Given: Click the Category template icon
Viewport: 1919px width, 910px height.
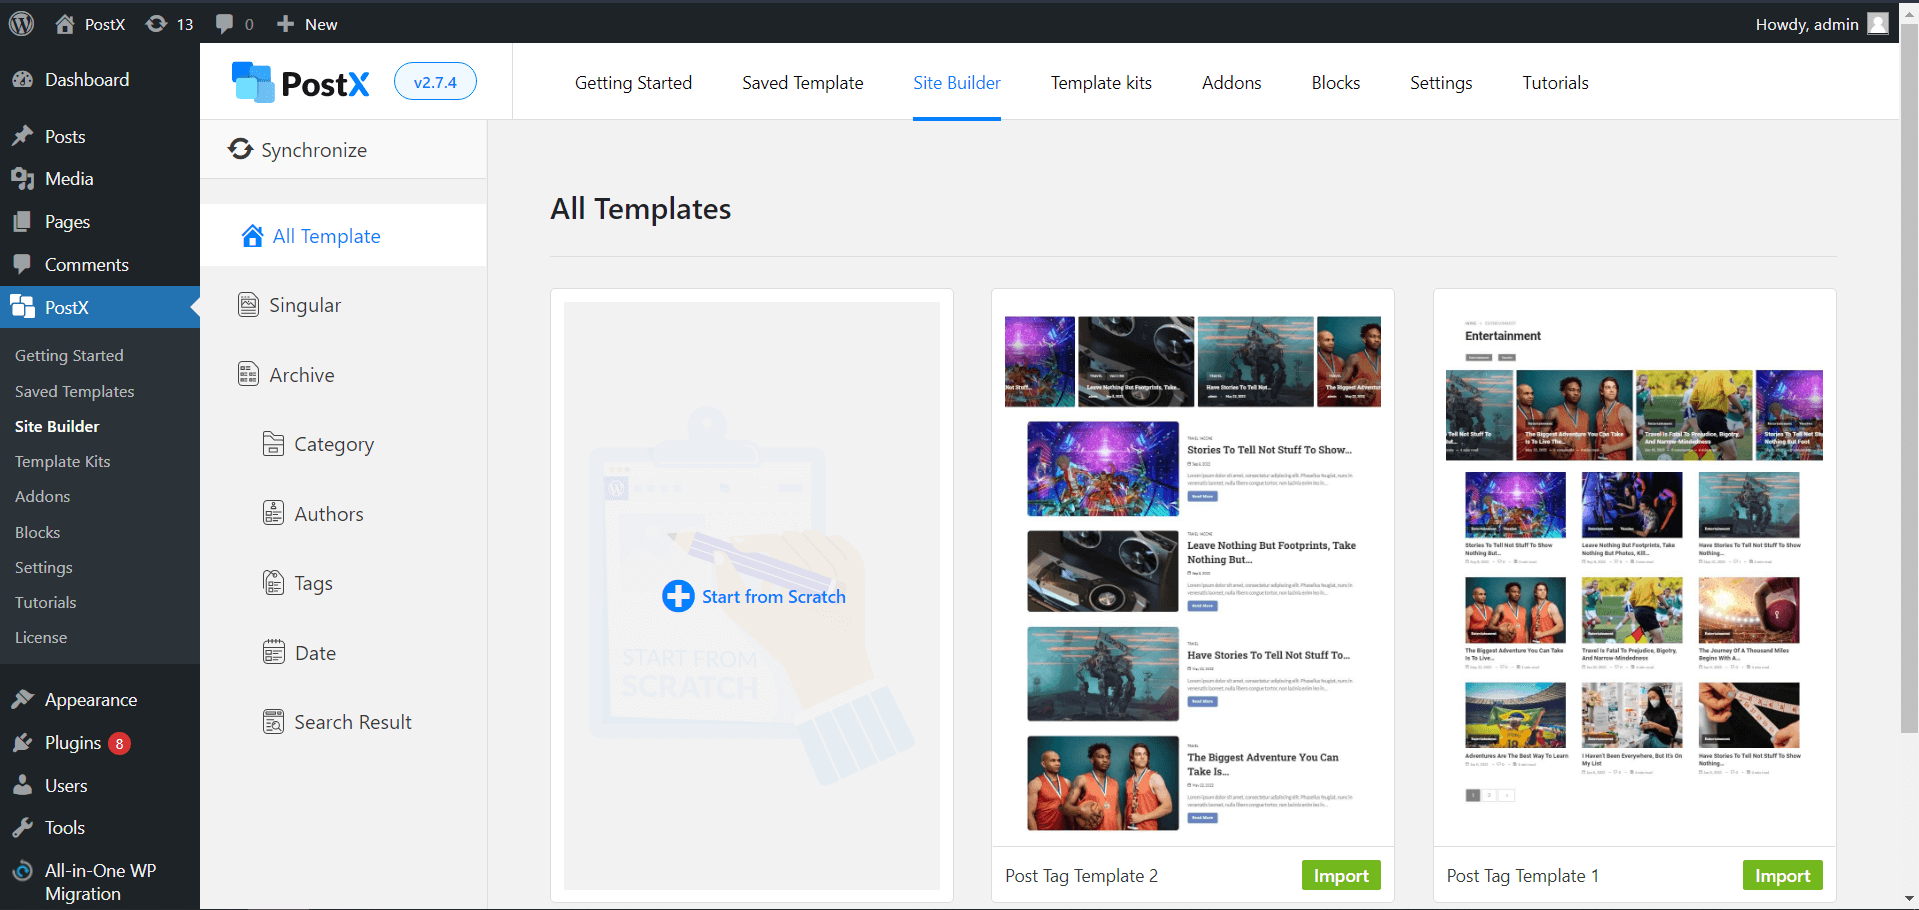Looking at the screenshot, I should (273, 444).
